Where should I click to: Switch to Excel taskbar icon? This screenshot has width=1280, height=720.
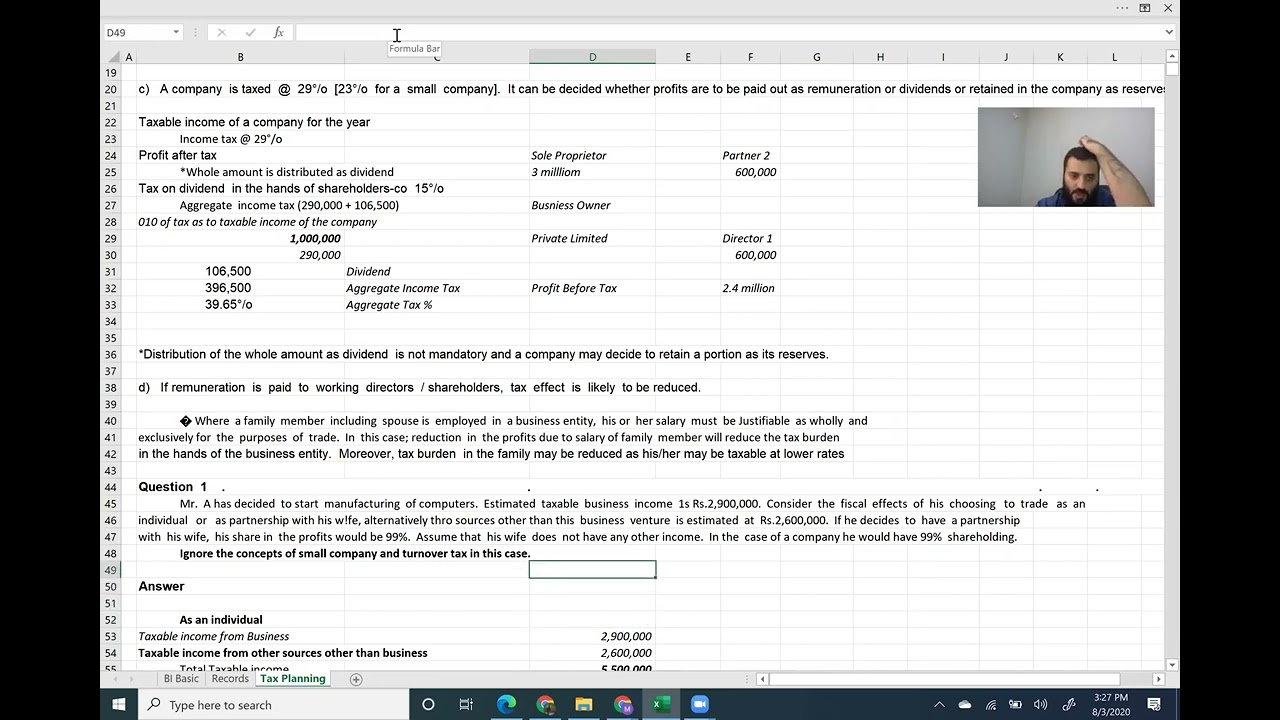(x=661, y=704)
